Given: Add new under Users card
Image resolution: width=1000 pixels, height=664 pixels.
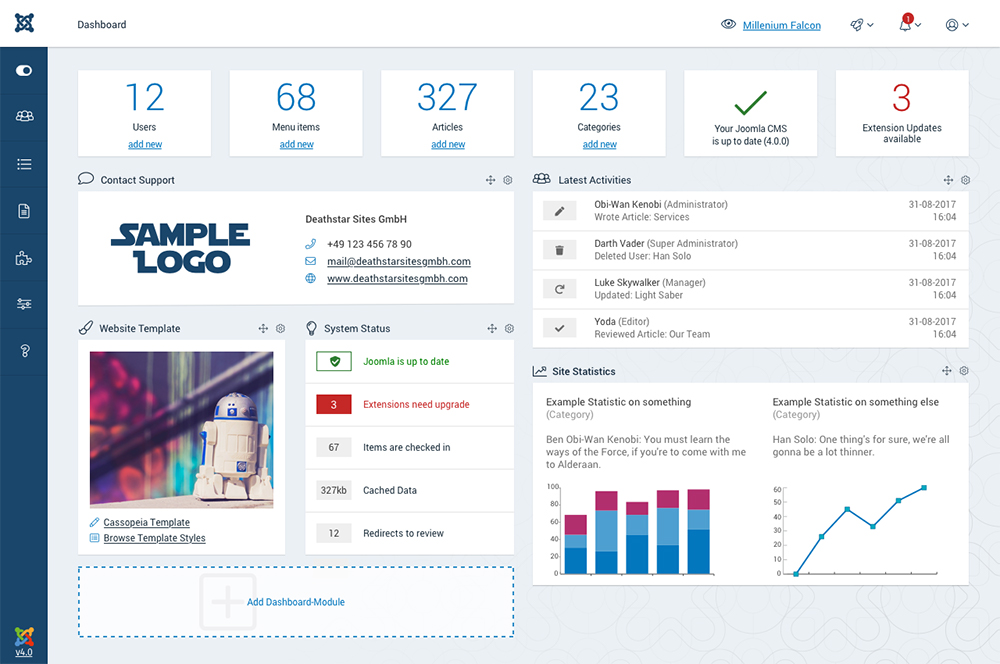Looking at the screenshot, I should coord(145,144).
